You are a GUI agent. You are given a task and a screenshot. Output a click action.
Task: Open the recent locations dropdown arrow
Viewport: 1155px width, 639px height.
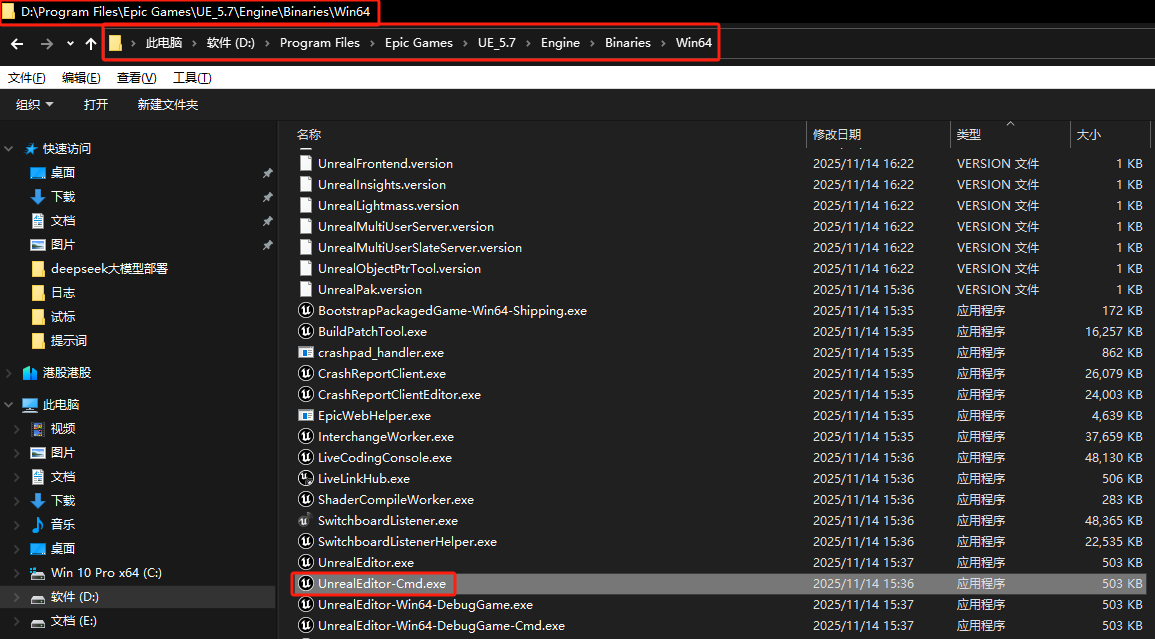[x=70, y=43]
